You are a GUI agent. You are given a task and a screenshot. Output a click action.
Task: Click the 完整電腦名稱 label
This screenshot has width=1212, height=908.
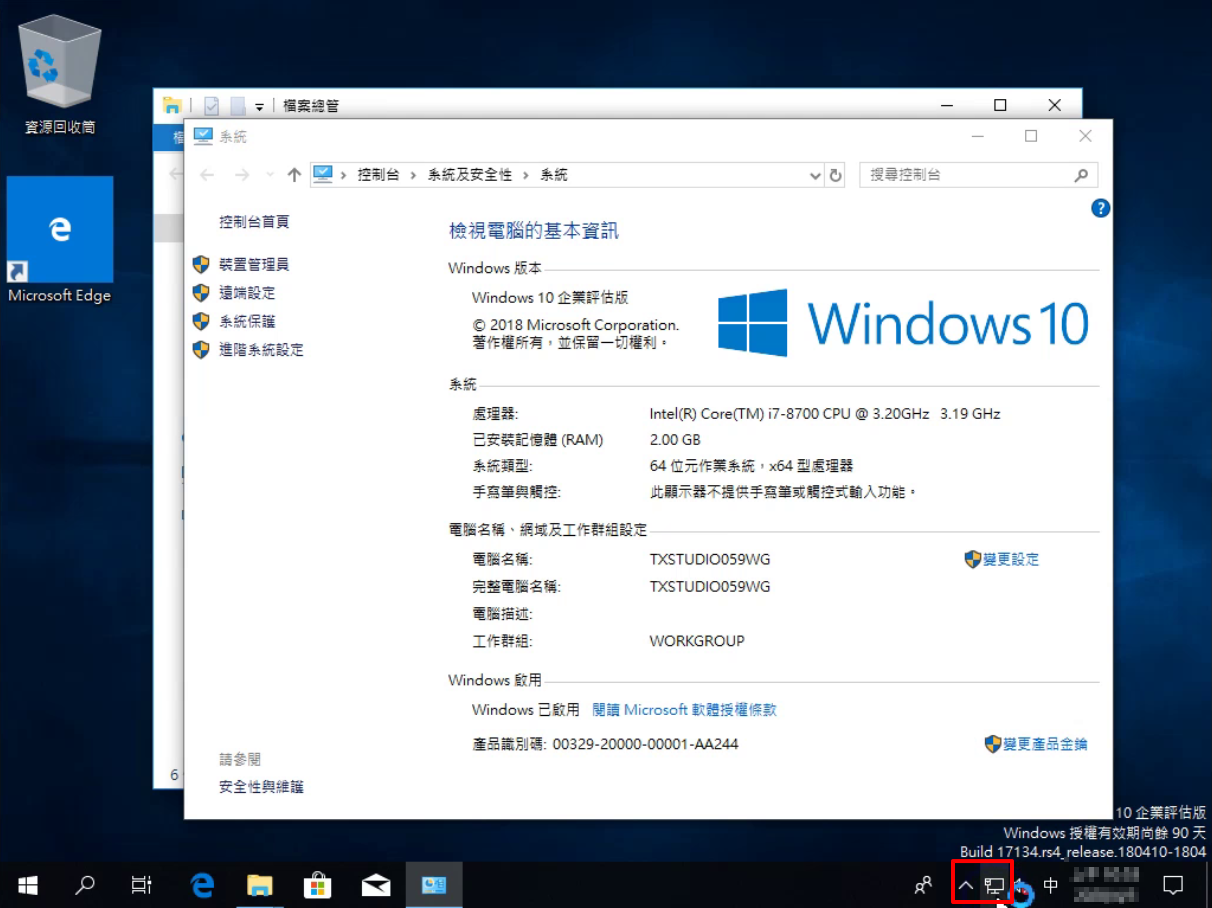[516, 587]
